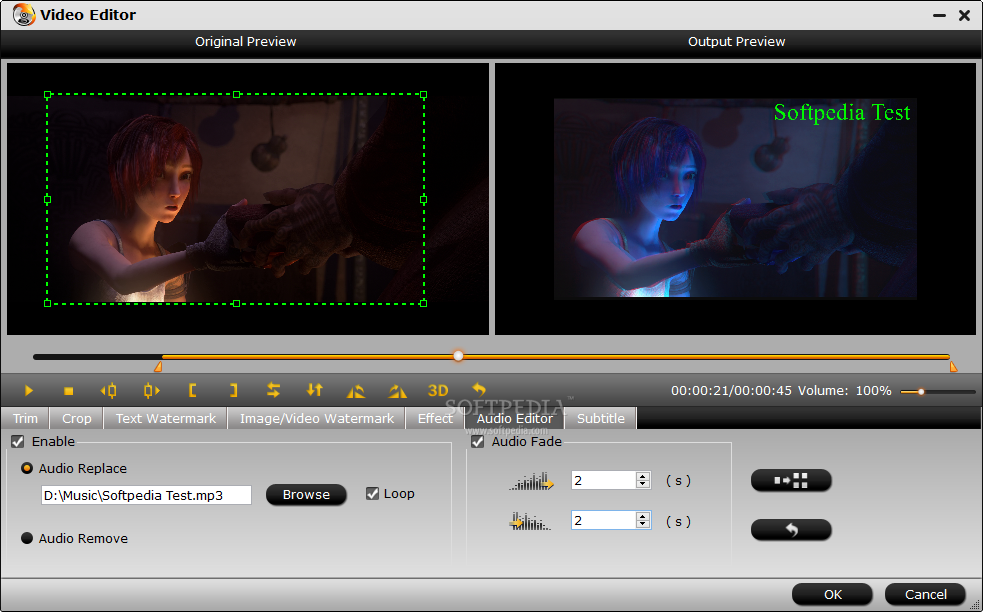Image resolution: width=983 pixels, height=612 pixels.
Task: Click the top-left crop handle in Original Preview
Action: [48, 95]
